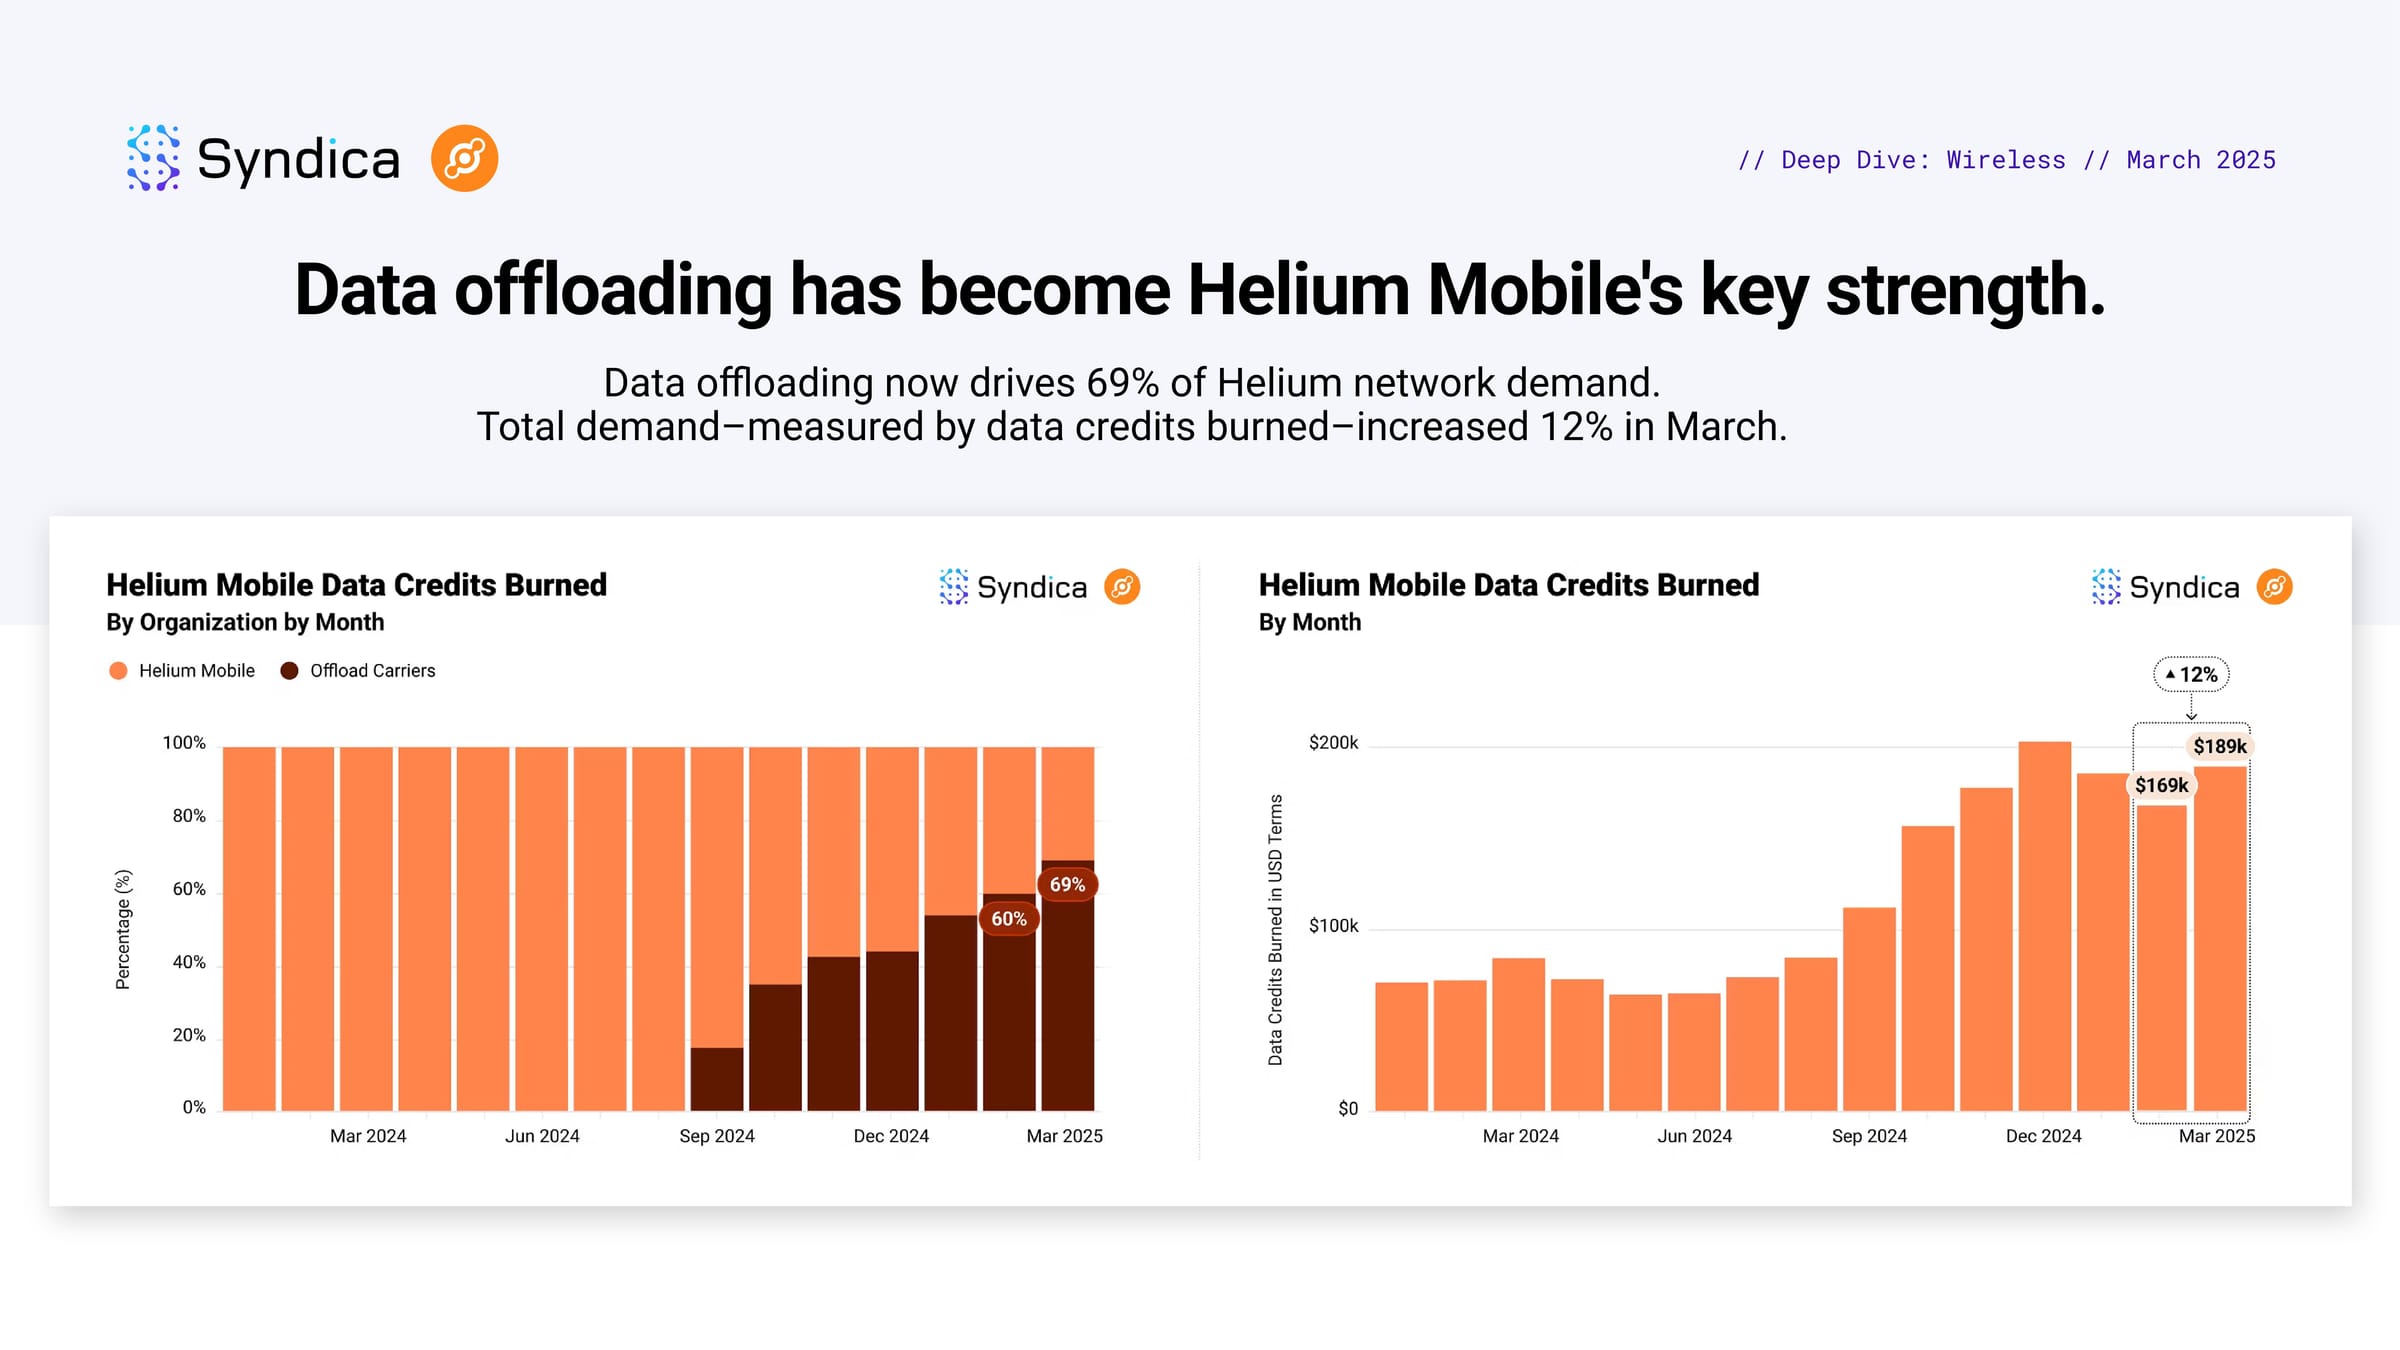Click the Helium icon on the left chart

tap(1122, 587)
